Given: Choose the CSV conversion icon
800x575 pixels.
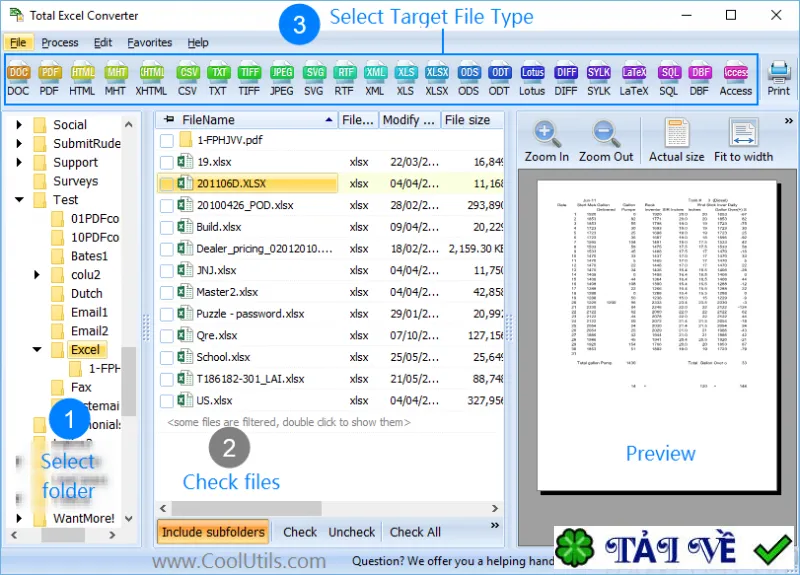Looking at the screenshot, I should tap(187, 80).
